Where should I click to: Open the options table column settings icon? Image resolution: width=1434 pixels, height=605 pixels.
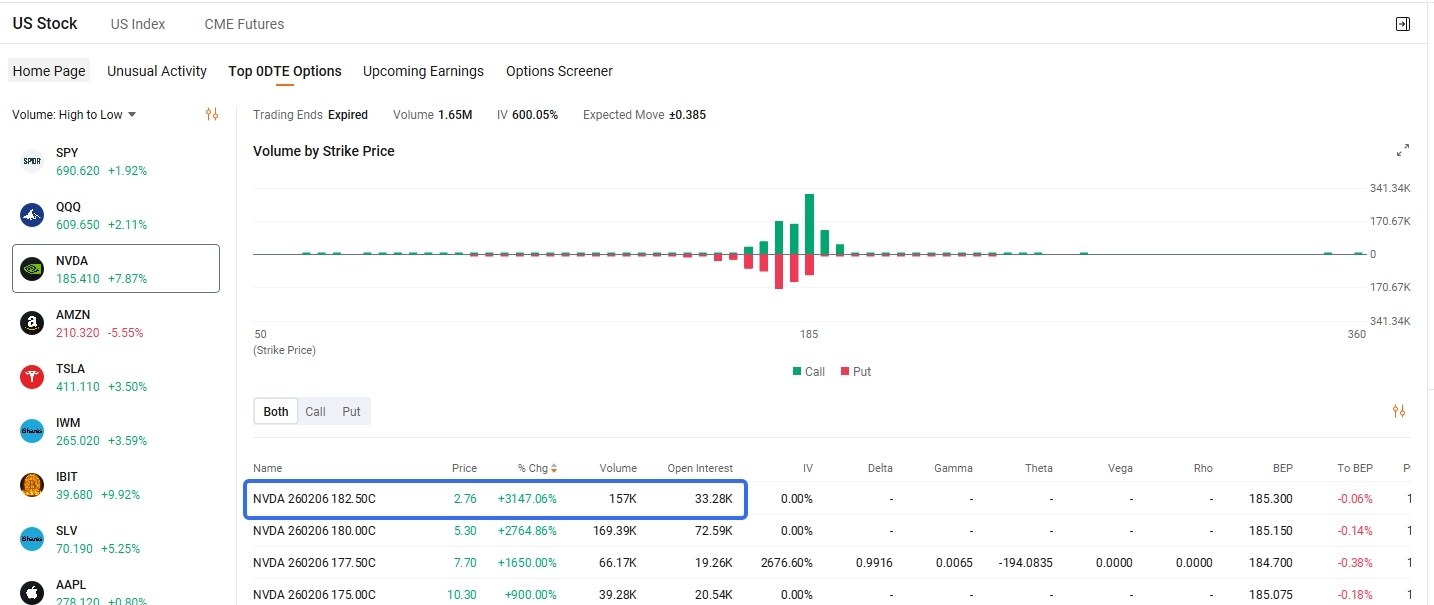pos(1399,411)
